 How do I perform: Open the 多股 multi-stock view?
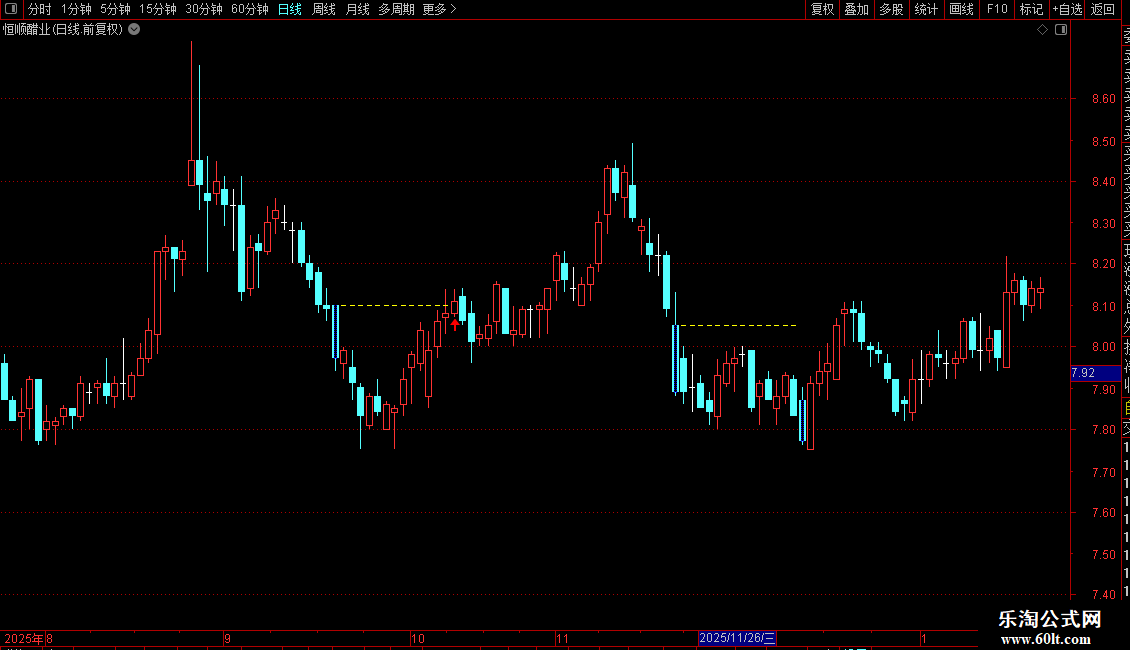coord(891,9)
